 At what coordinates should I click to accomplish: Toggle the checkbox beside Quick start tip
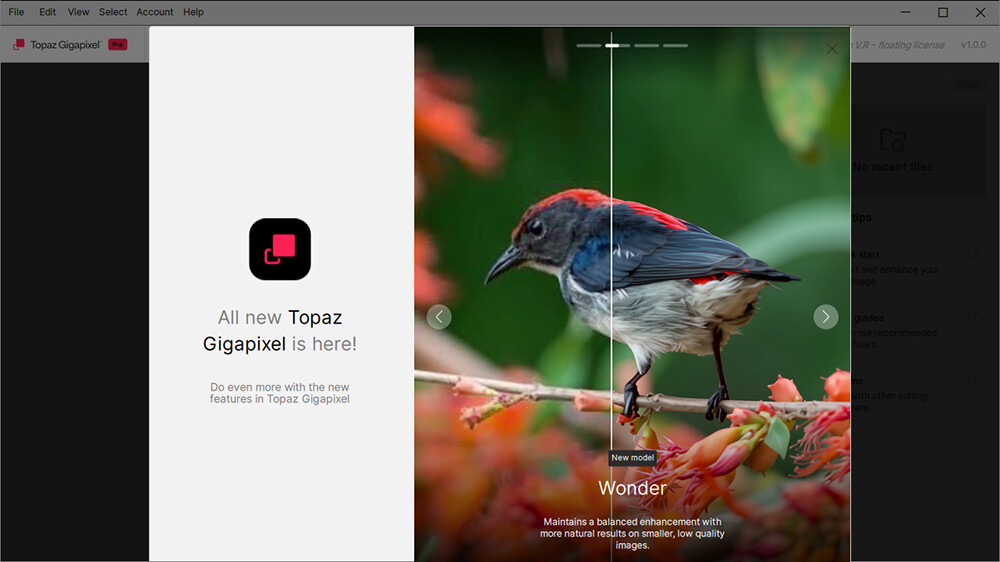click(x=972, y=254)
